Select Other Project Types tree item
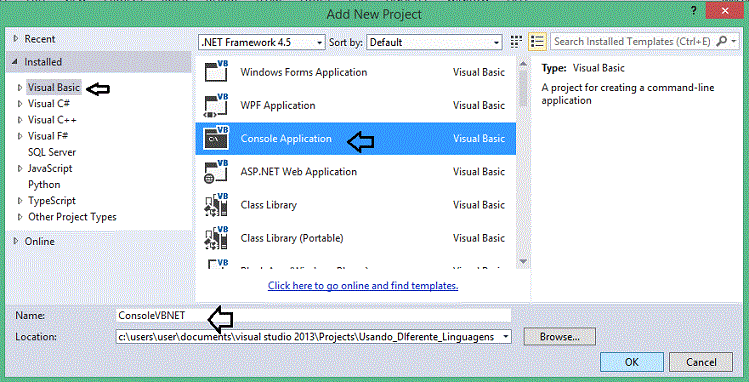Screen dimensions: 749x382 72,217
